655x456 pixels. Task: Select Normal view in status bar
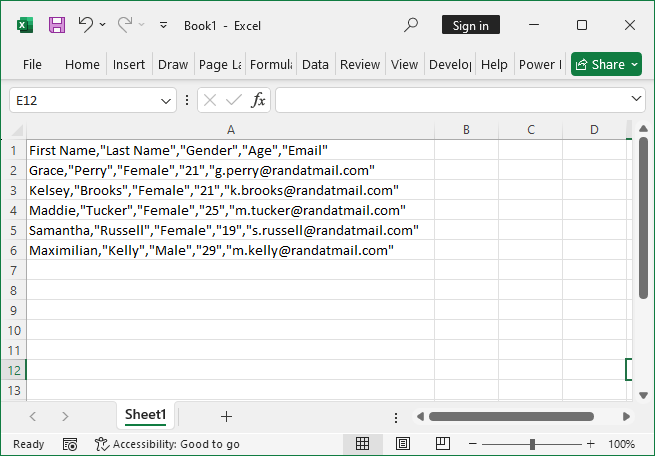pos(363,444)
